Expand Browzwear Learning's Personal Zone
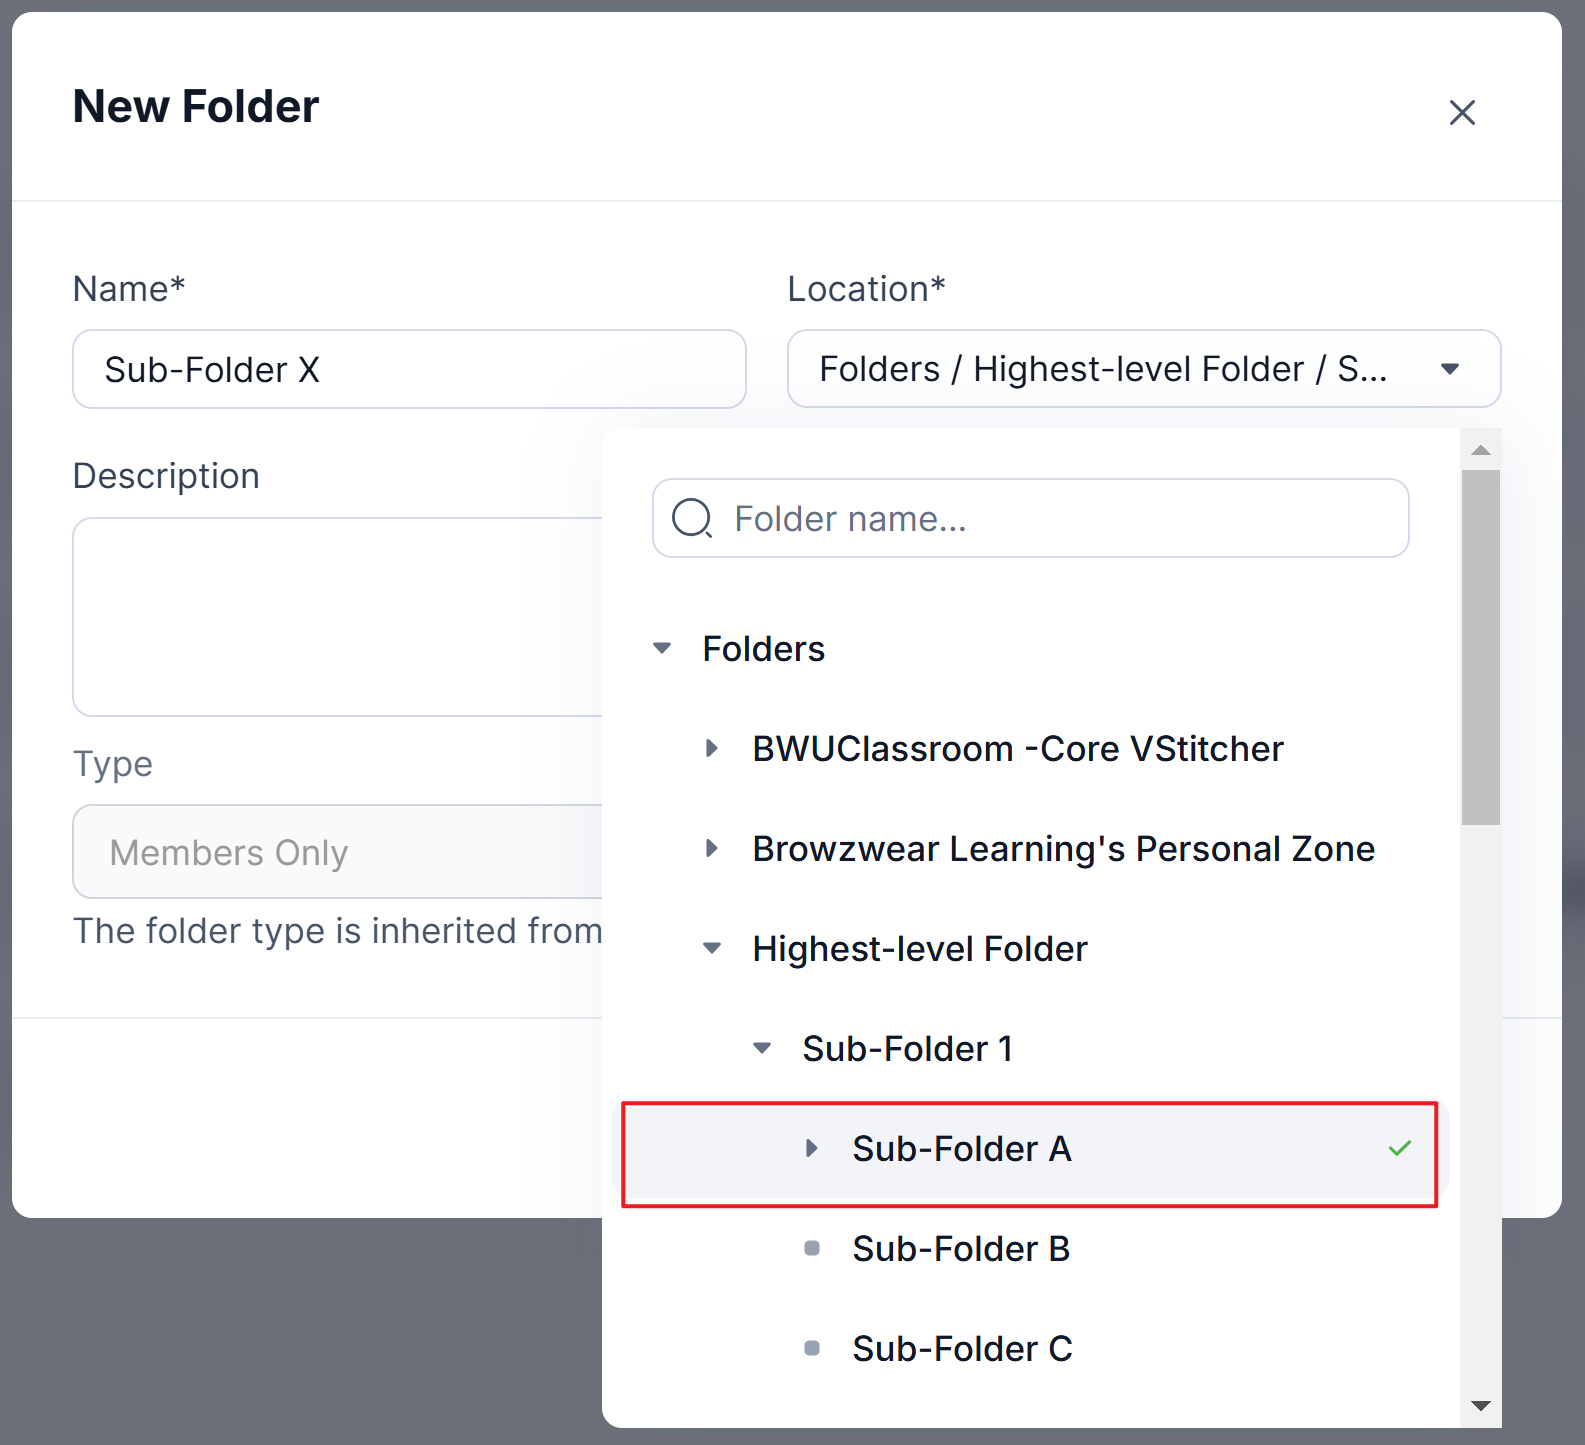 point(711,848)
